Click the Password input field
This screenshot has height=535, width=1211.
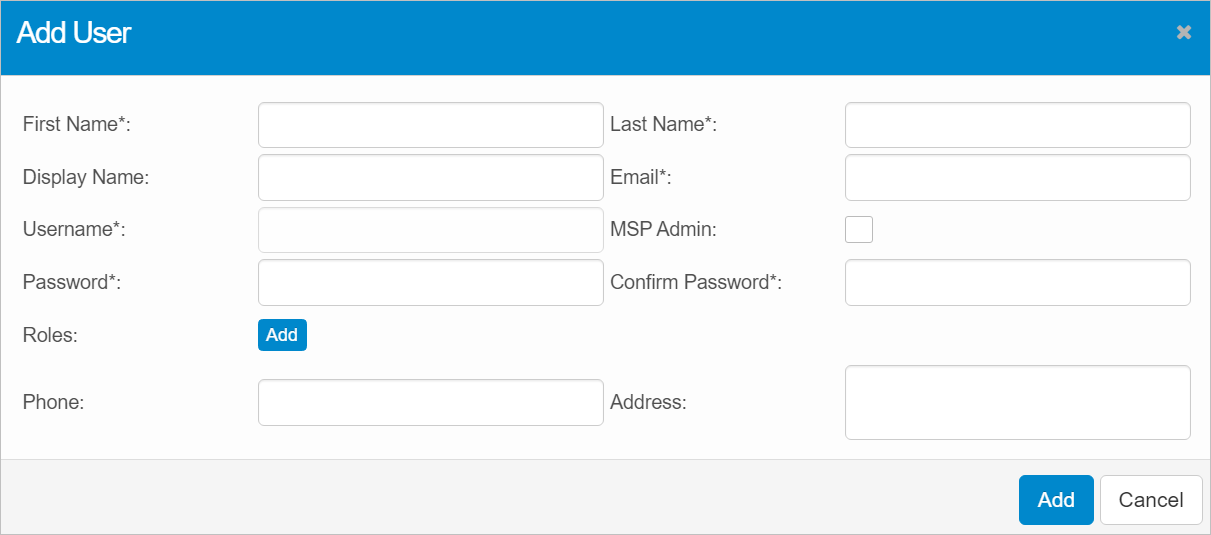pos(430,282)
